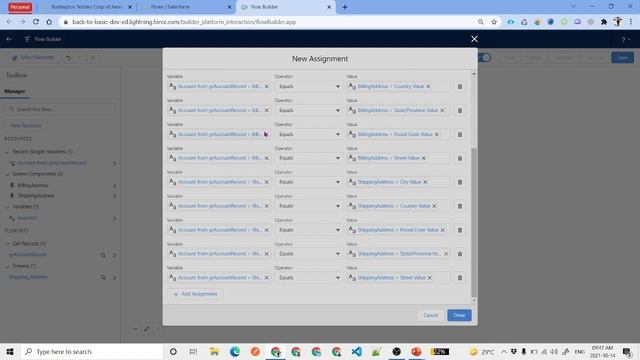This screenshot has width=640, height=360.
Task: Open Operator dropdown for ShippingAddress City row
Action: (x=309, y=182)
